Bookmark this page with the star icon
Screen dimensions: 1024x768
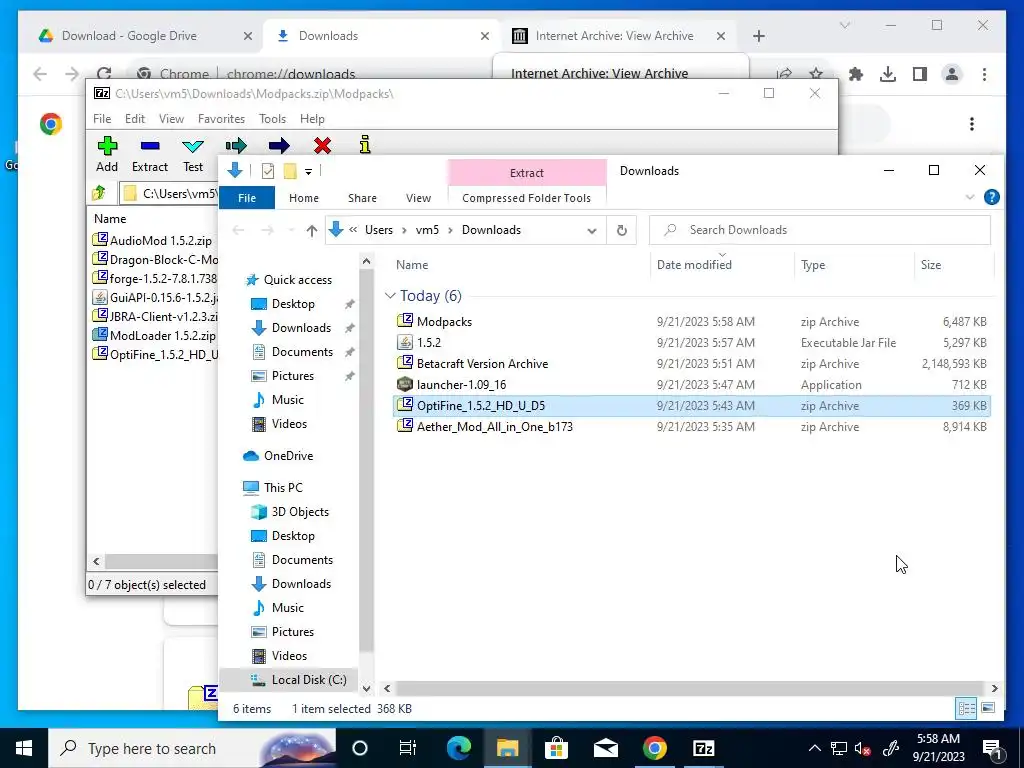816,73
